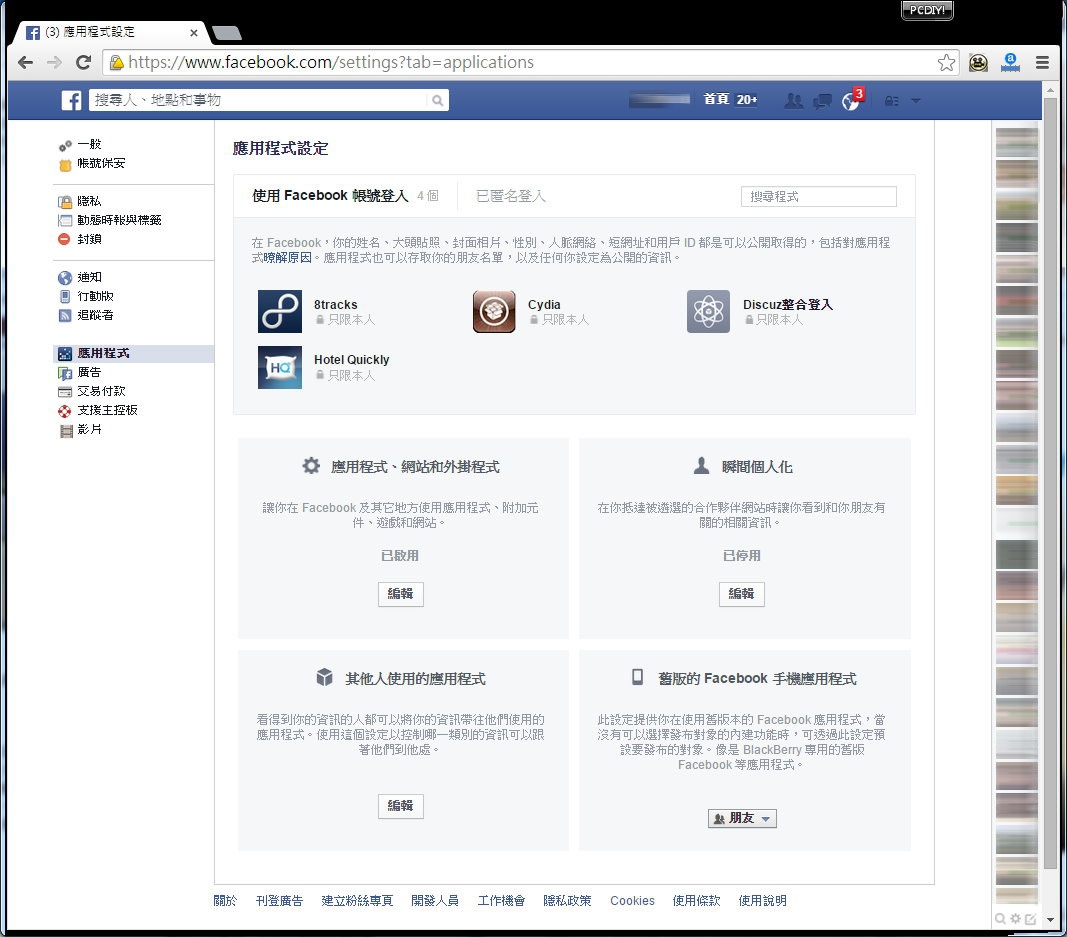The width and height of the screenshot is (1067, 937).
Task: Click the page vertical scrollbar
Action: (1050, 483)
